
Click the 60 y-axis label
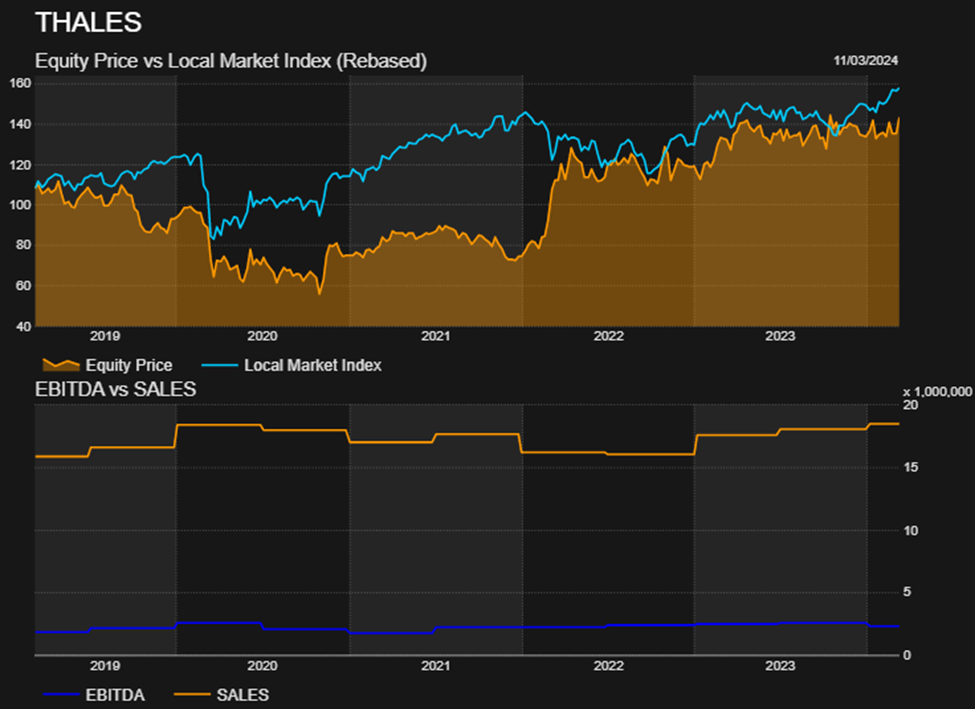pyautogui.click(x=23, y=286)
